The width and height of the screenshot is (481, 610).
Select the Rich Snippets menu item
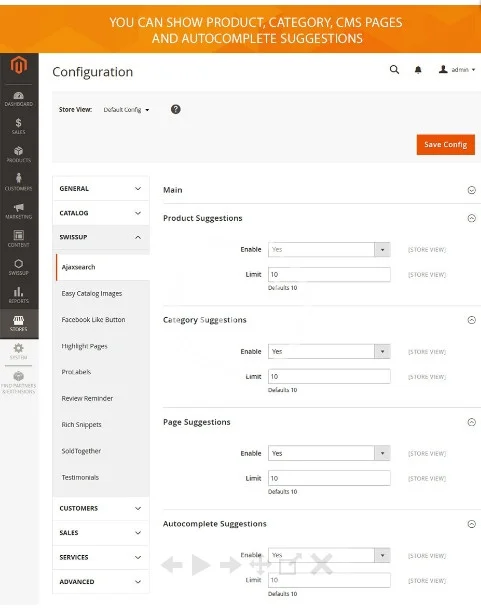[81, 424]
